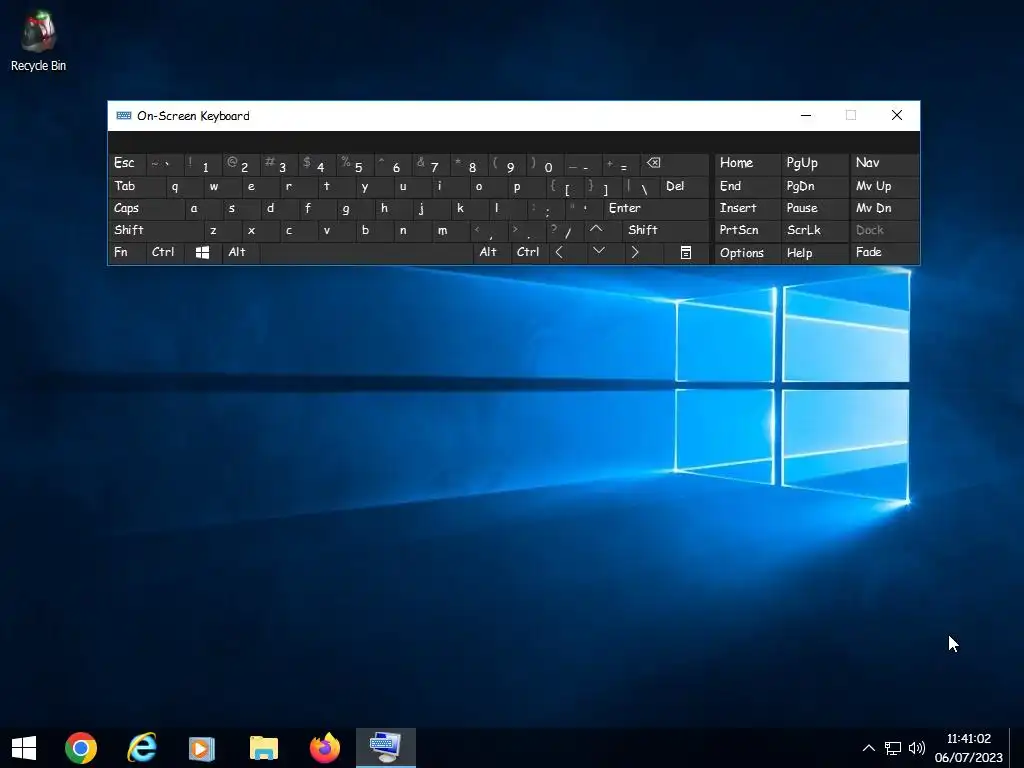Click the number 5 key
Screen dimensions: 1024x768
click(x=355, y=163)
